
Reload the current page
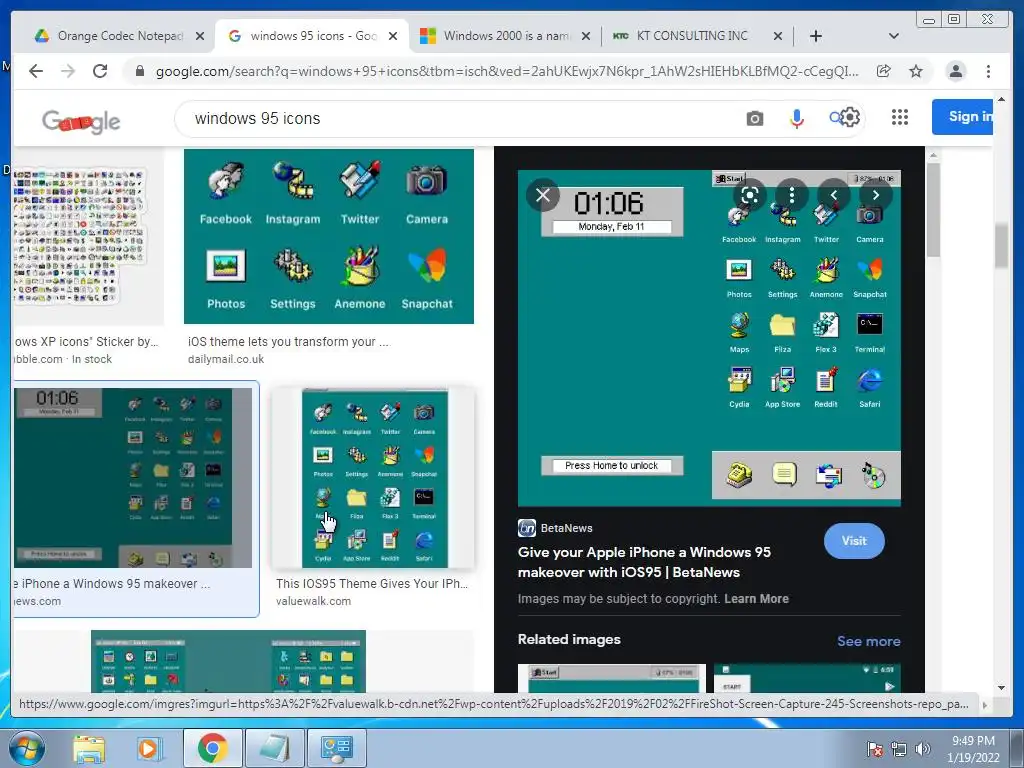pyautogui.click(x=100, y=71)
